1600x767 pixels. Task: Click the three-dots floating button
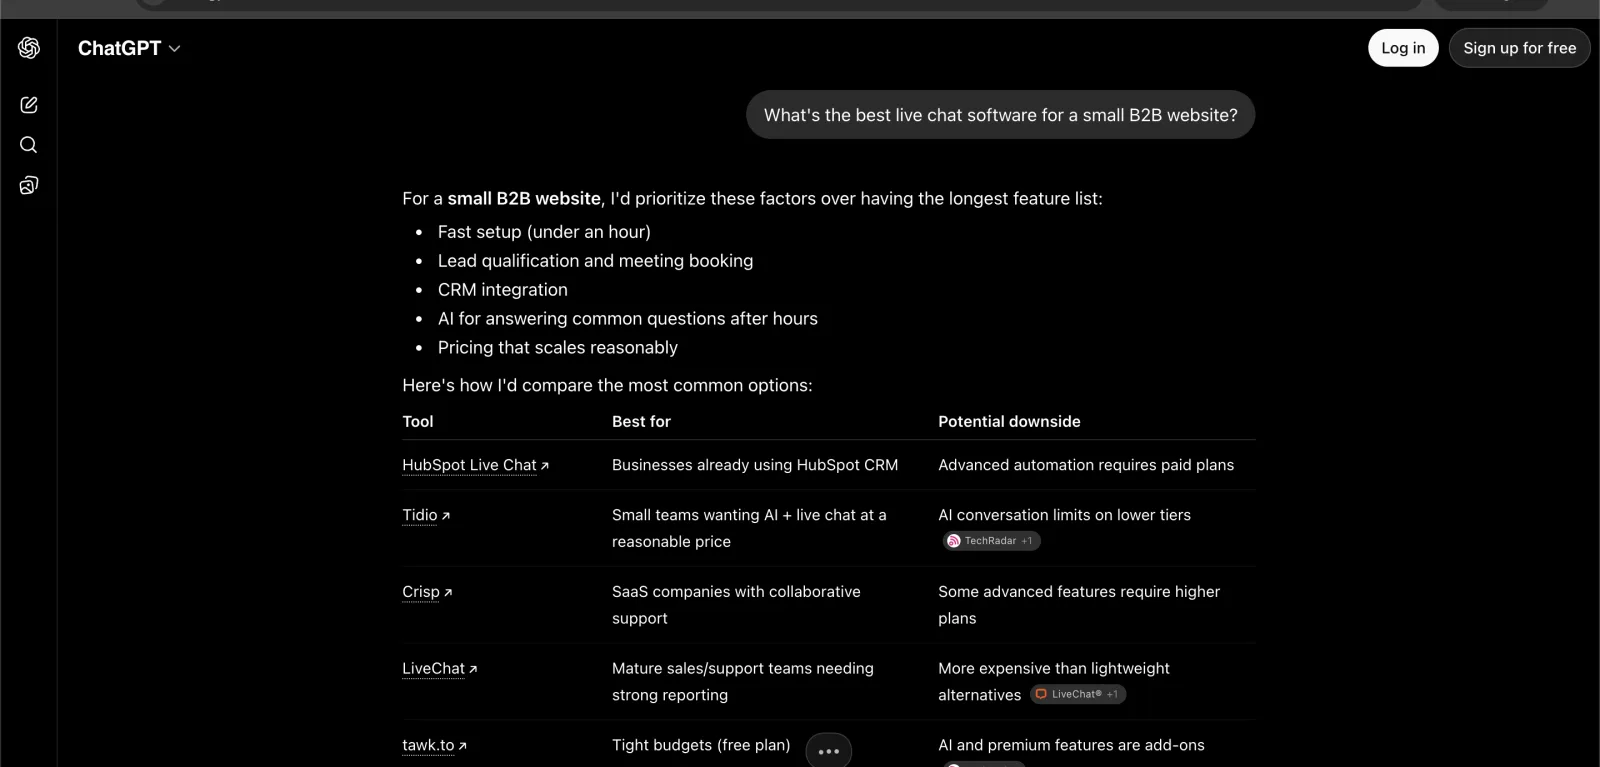click(829, 750)
